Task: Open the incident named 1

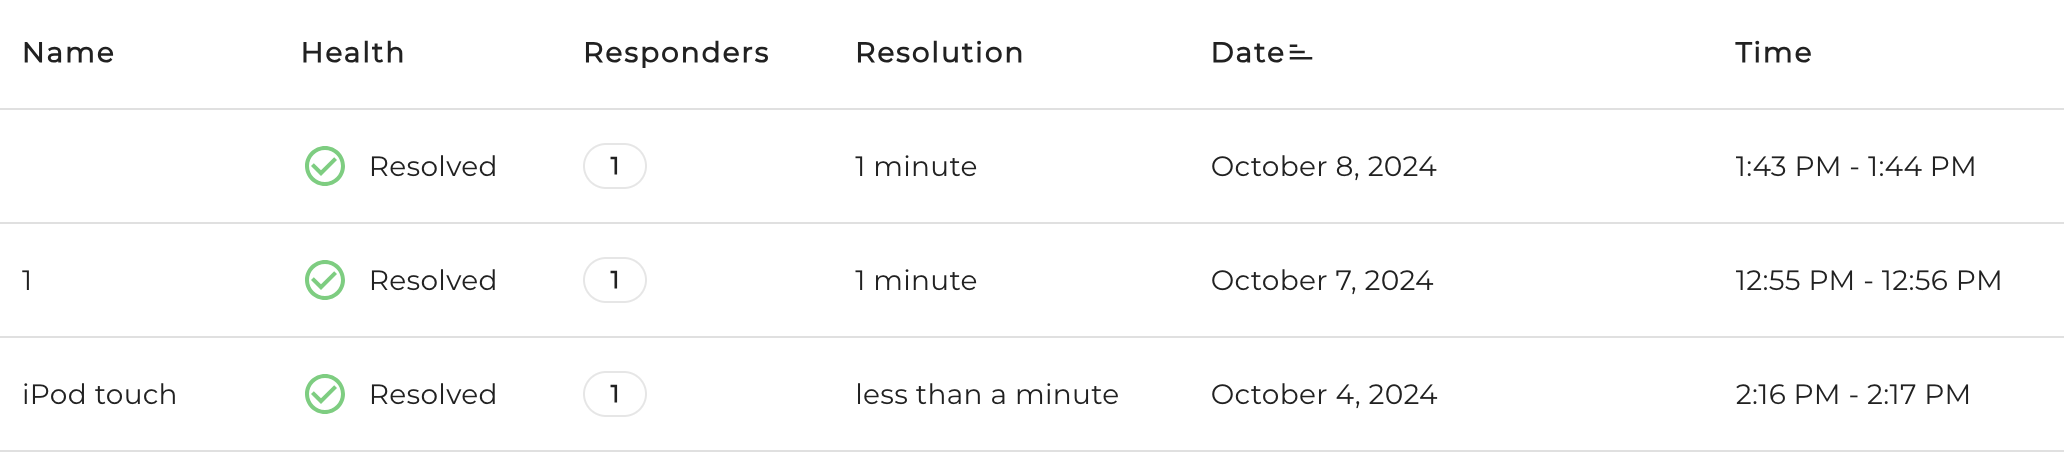Action: (x=28, y=280)
